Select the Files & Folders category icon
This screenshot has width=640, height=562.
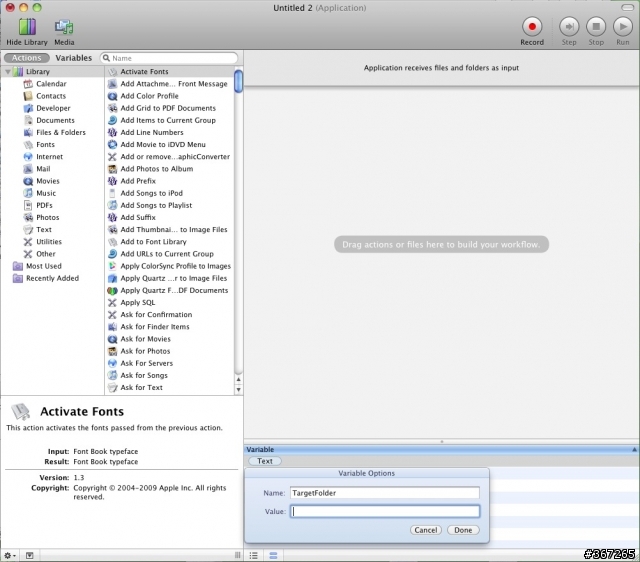[x=28, y=132]
